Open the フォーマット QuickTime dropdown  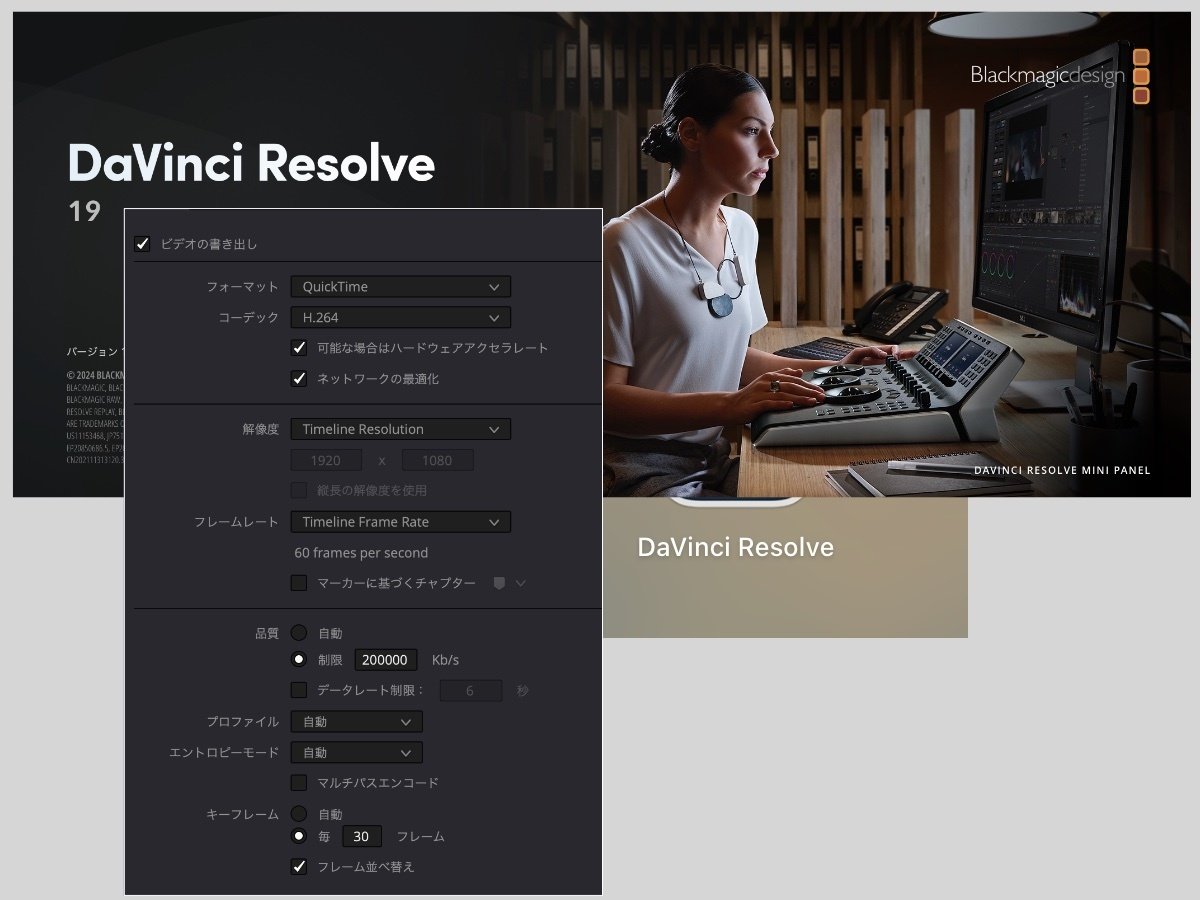point(400,287)
